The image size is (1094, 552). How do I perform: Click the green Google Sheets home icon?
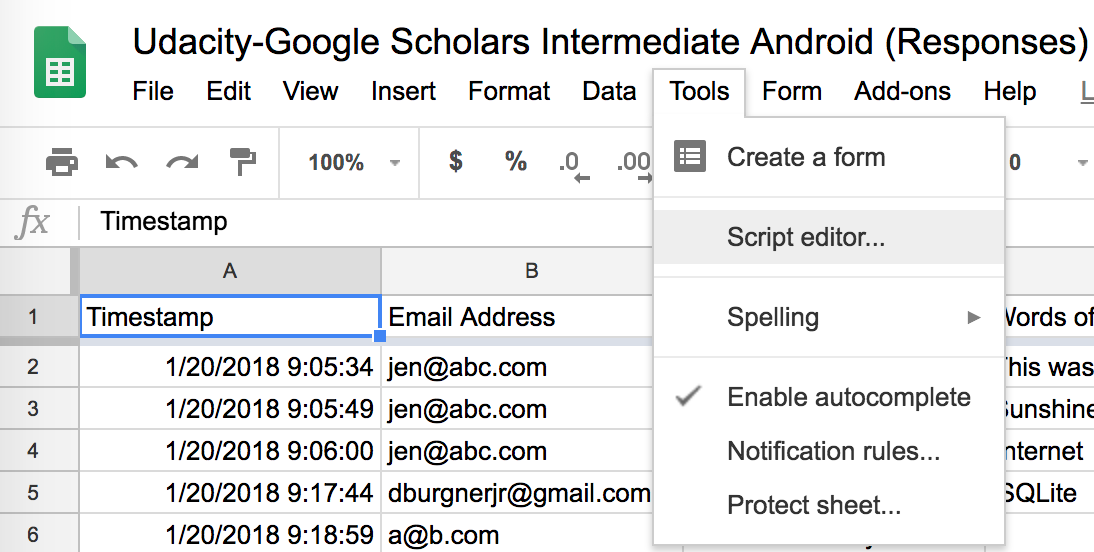(x=59, y=62)
